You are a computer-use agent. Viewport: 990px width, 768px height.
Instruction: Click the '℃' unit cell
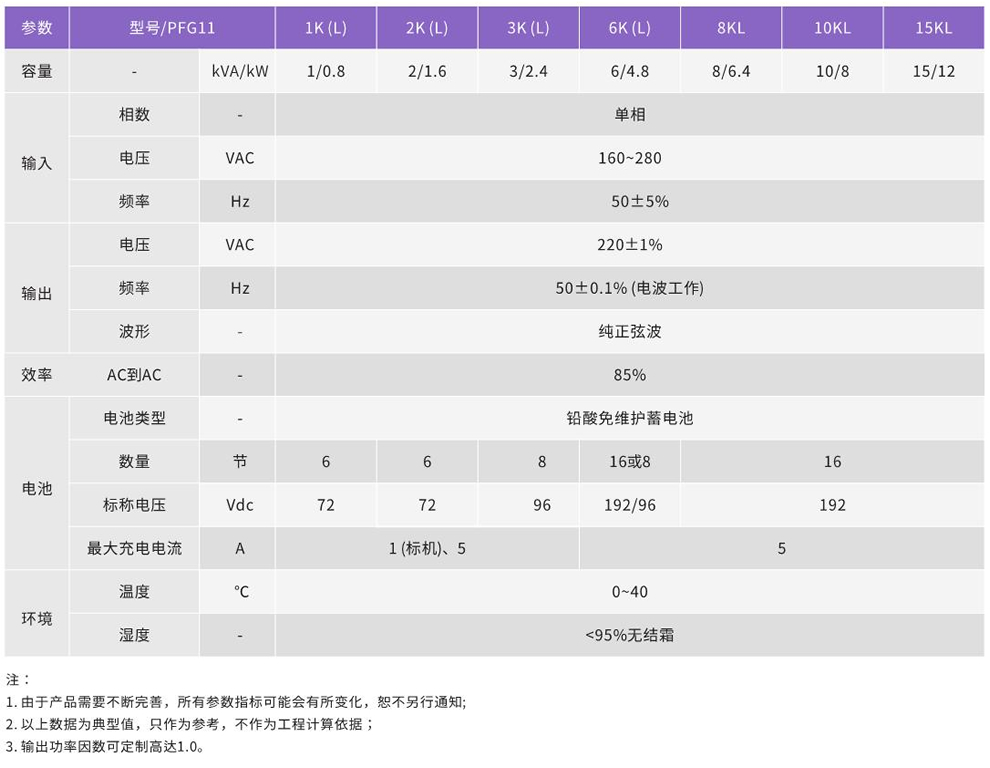[239, 592]
